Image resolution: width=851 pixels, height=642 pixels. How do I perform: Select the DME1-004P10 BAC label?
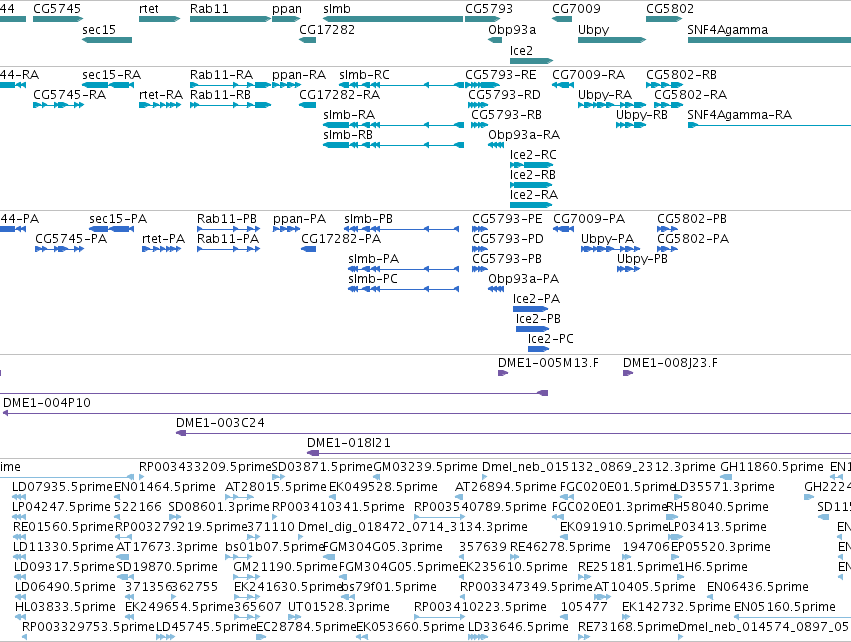coord(47,403)
